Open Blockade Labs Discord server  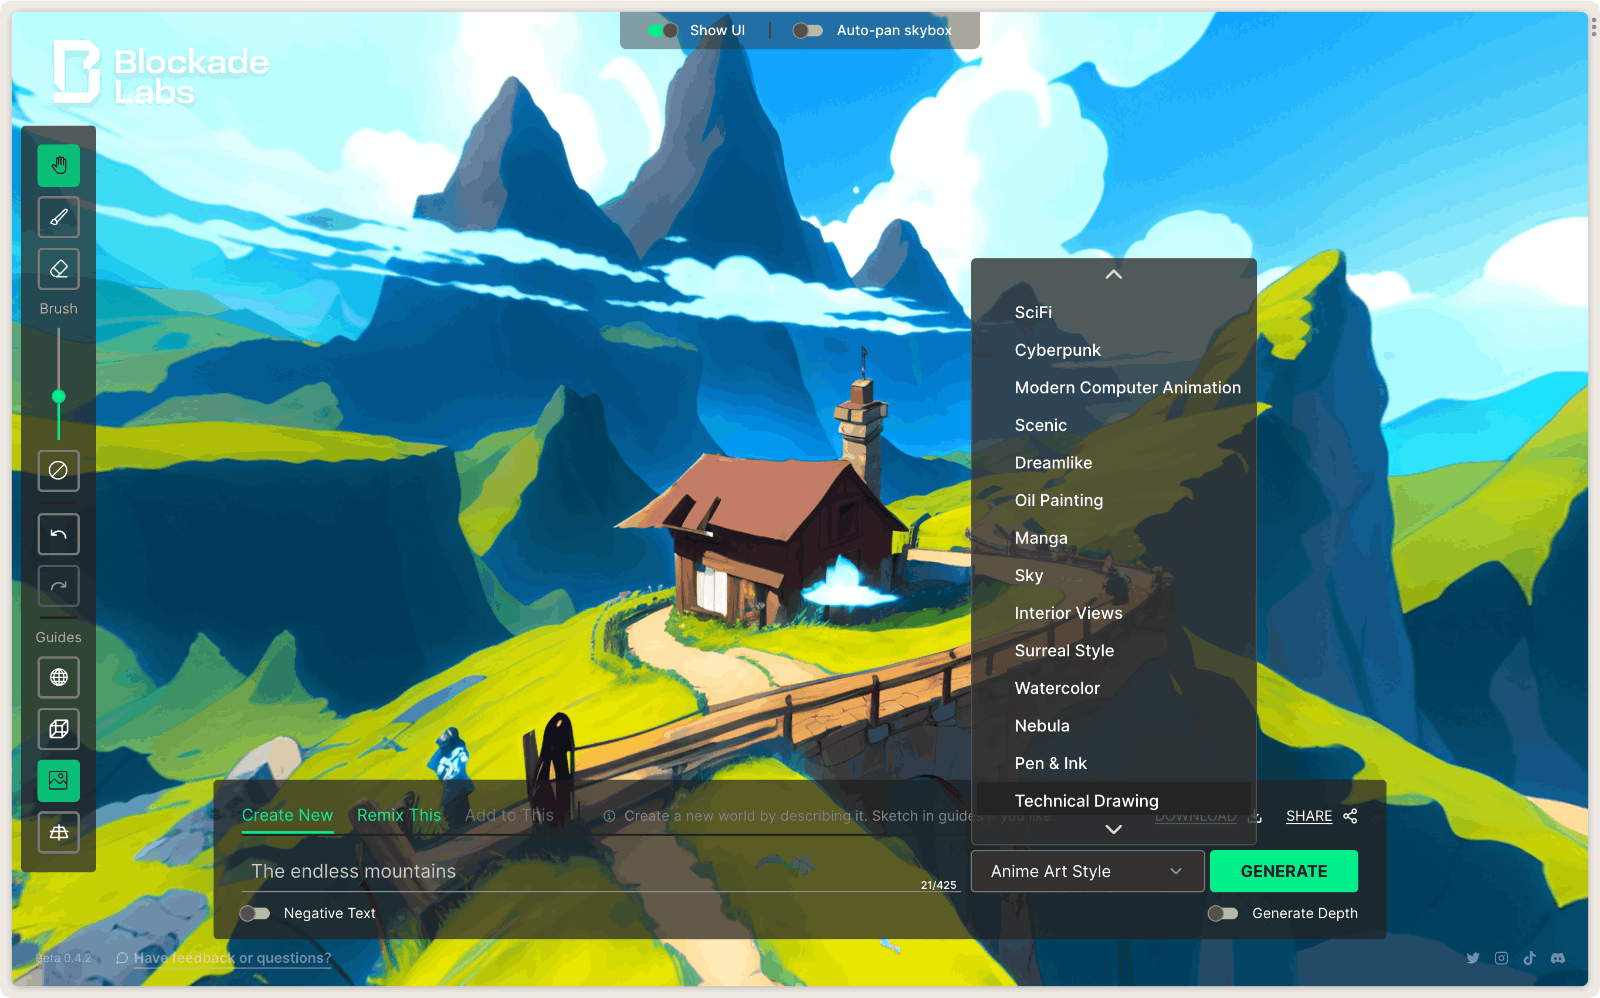click(1557, 958)
